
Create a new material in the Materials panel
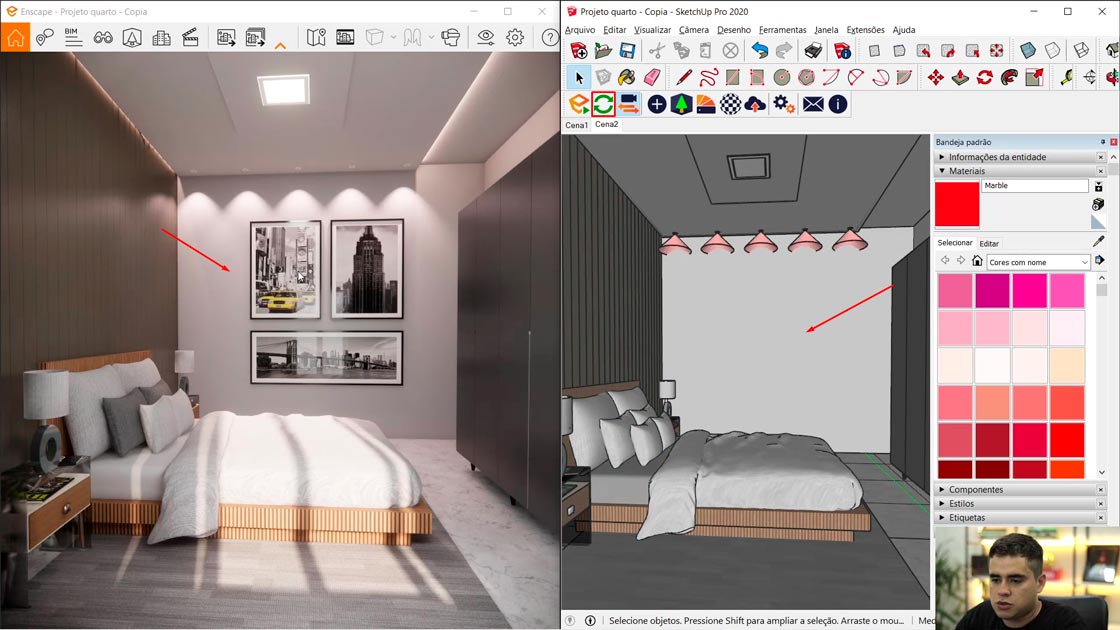(x=1098, y=186)
